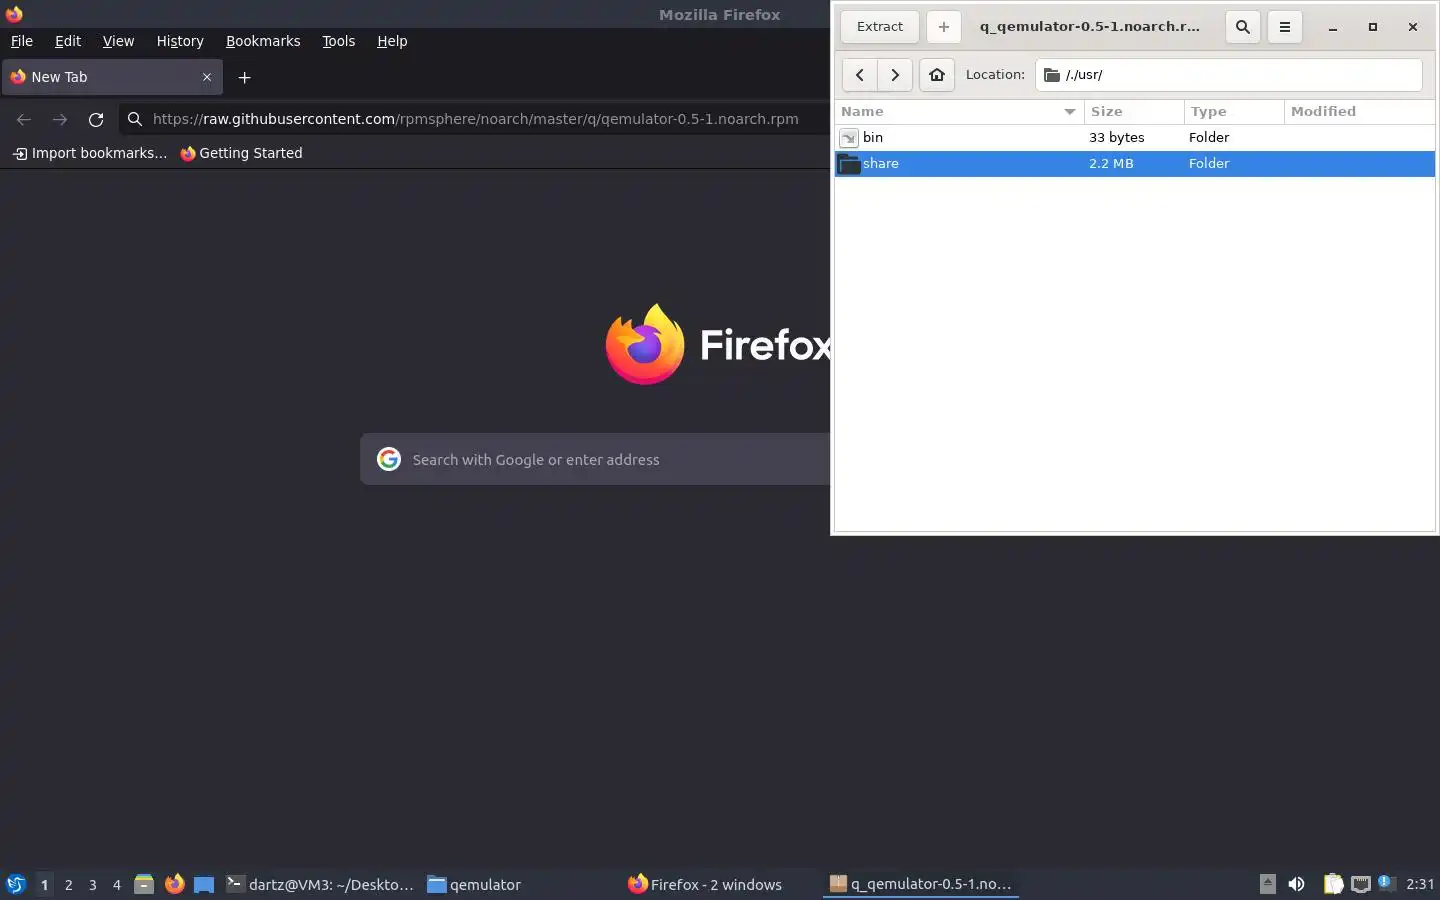This screenshot has height=900, width=1440.
Task: Click show desktop icon in taskbar
Action: (x=204, y=884)
